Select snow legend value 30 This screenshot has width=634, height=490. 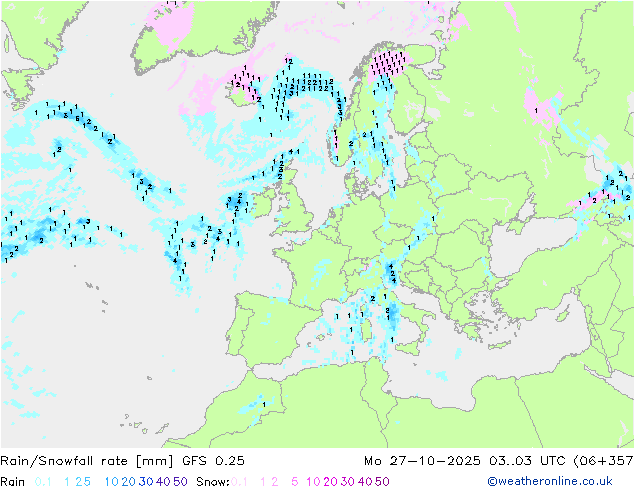click(x=348, y=482)
